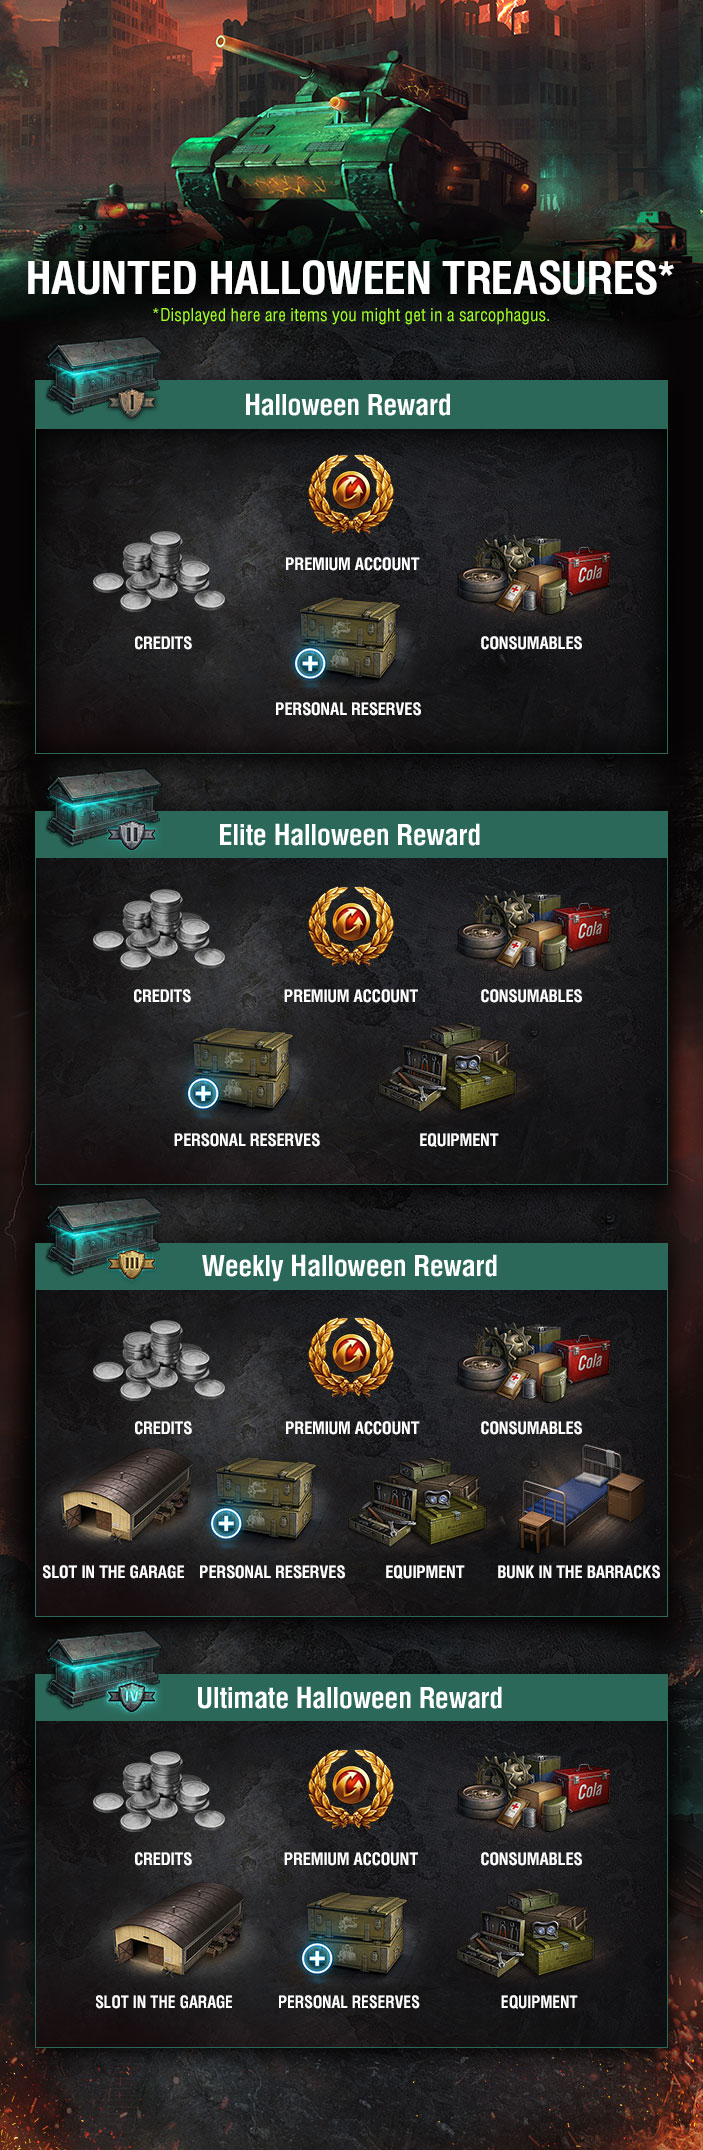This screenshot has width=703, height=2150.
Task: Select Credits coins in Ultimate Halloween Reward
Action: pos(158,1791)
